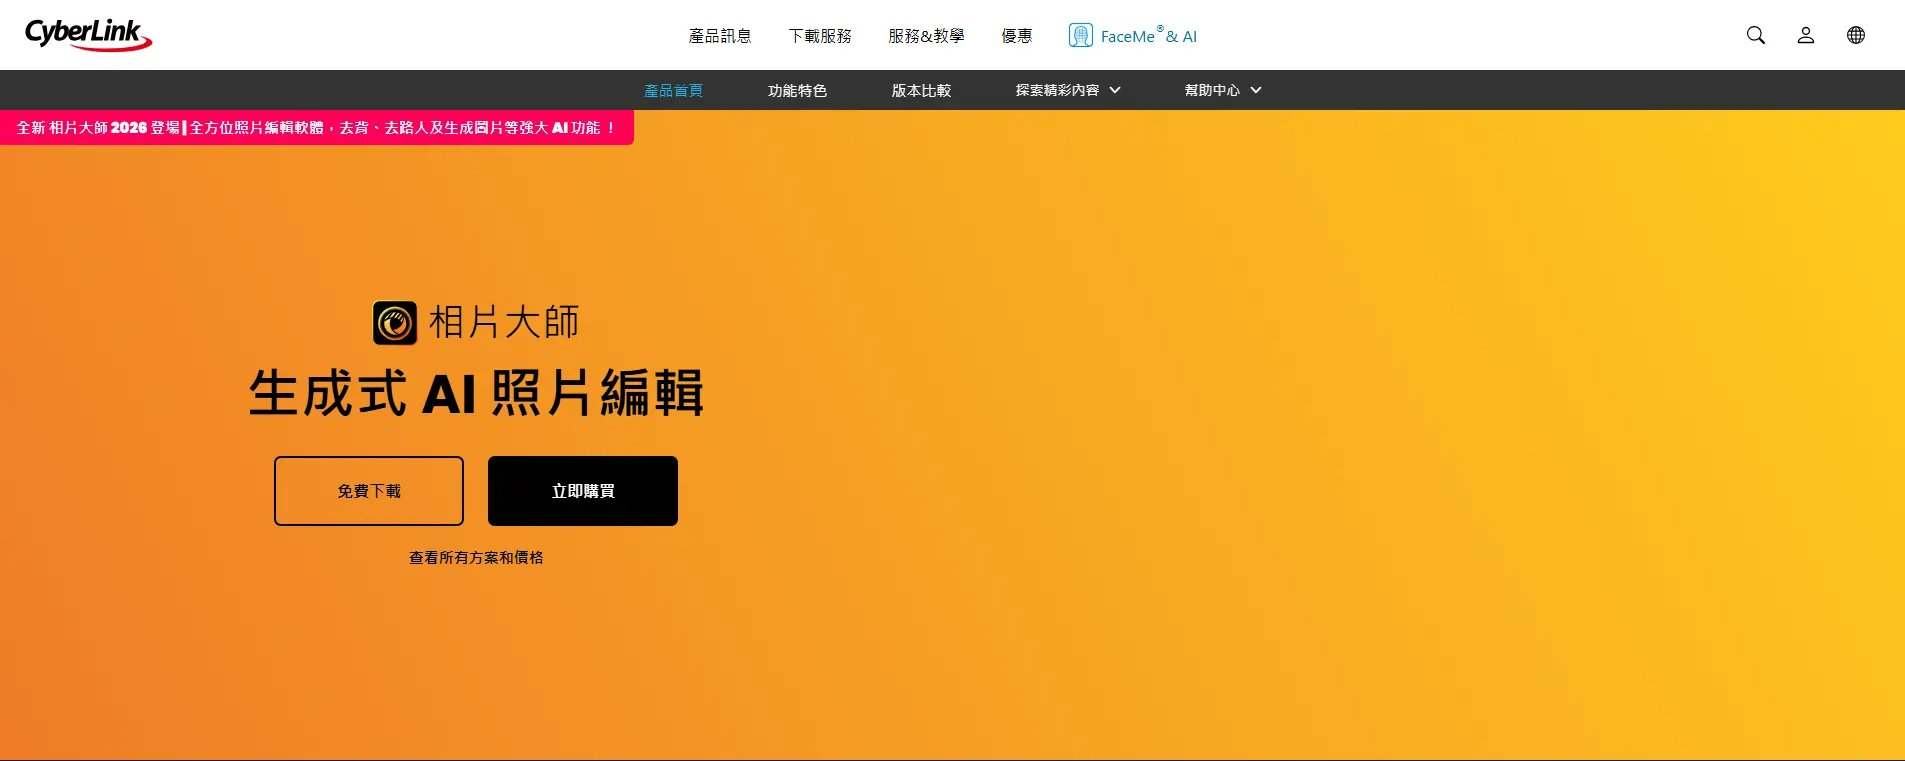Open 下載服務 top menu

point(820,36)
